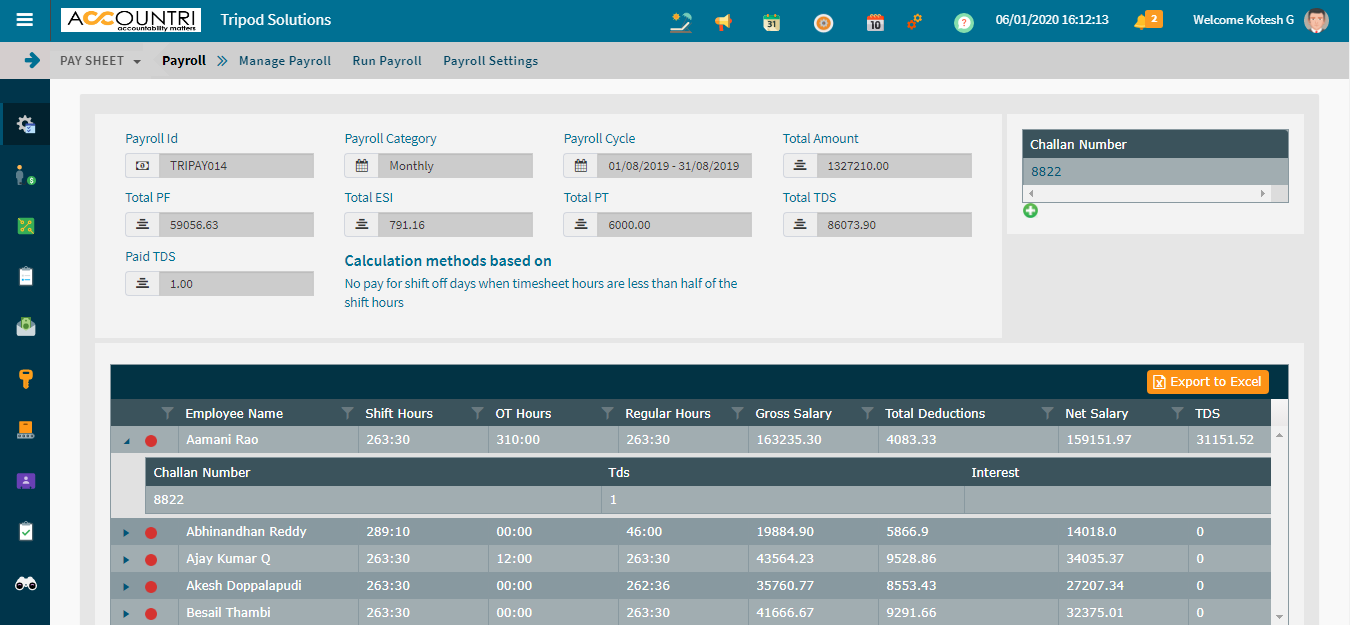
Task: Select clipboard checkmark icon in sidebar
Action: 26,532
